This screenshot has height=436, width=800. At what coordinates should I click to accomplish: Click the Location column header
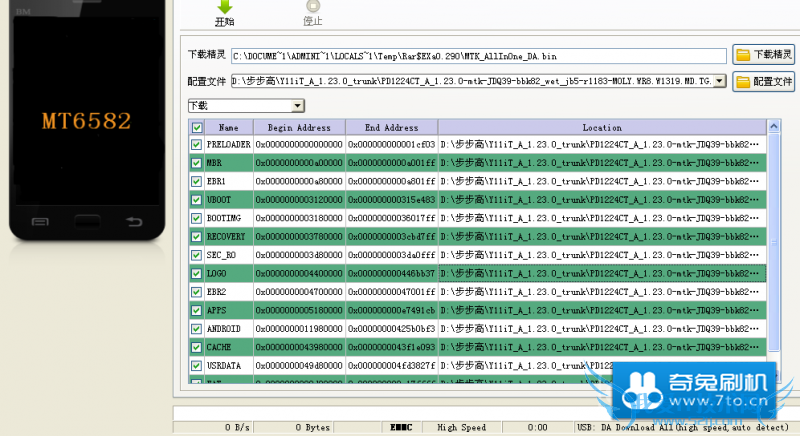tap(601, 128)
